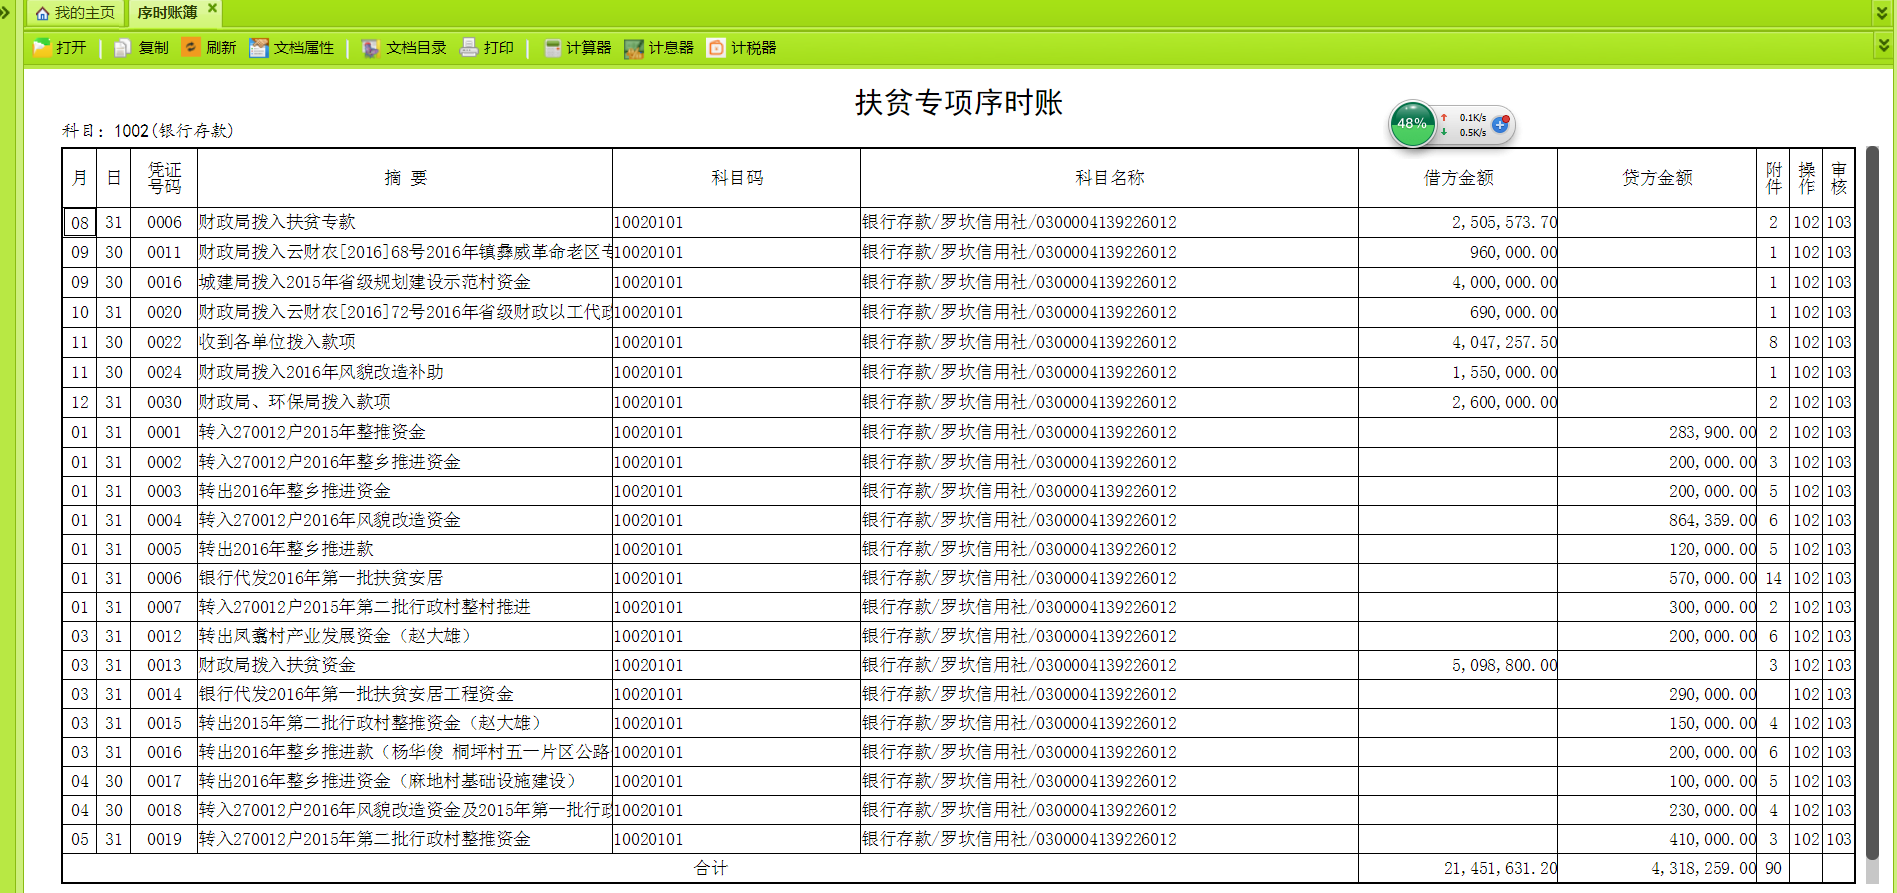Click debit amount 5,098,800.00
This screenshot has height=893, width=1897.
coord(1504,665)
